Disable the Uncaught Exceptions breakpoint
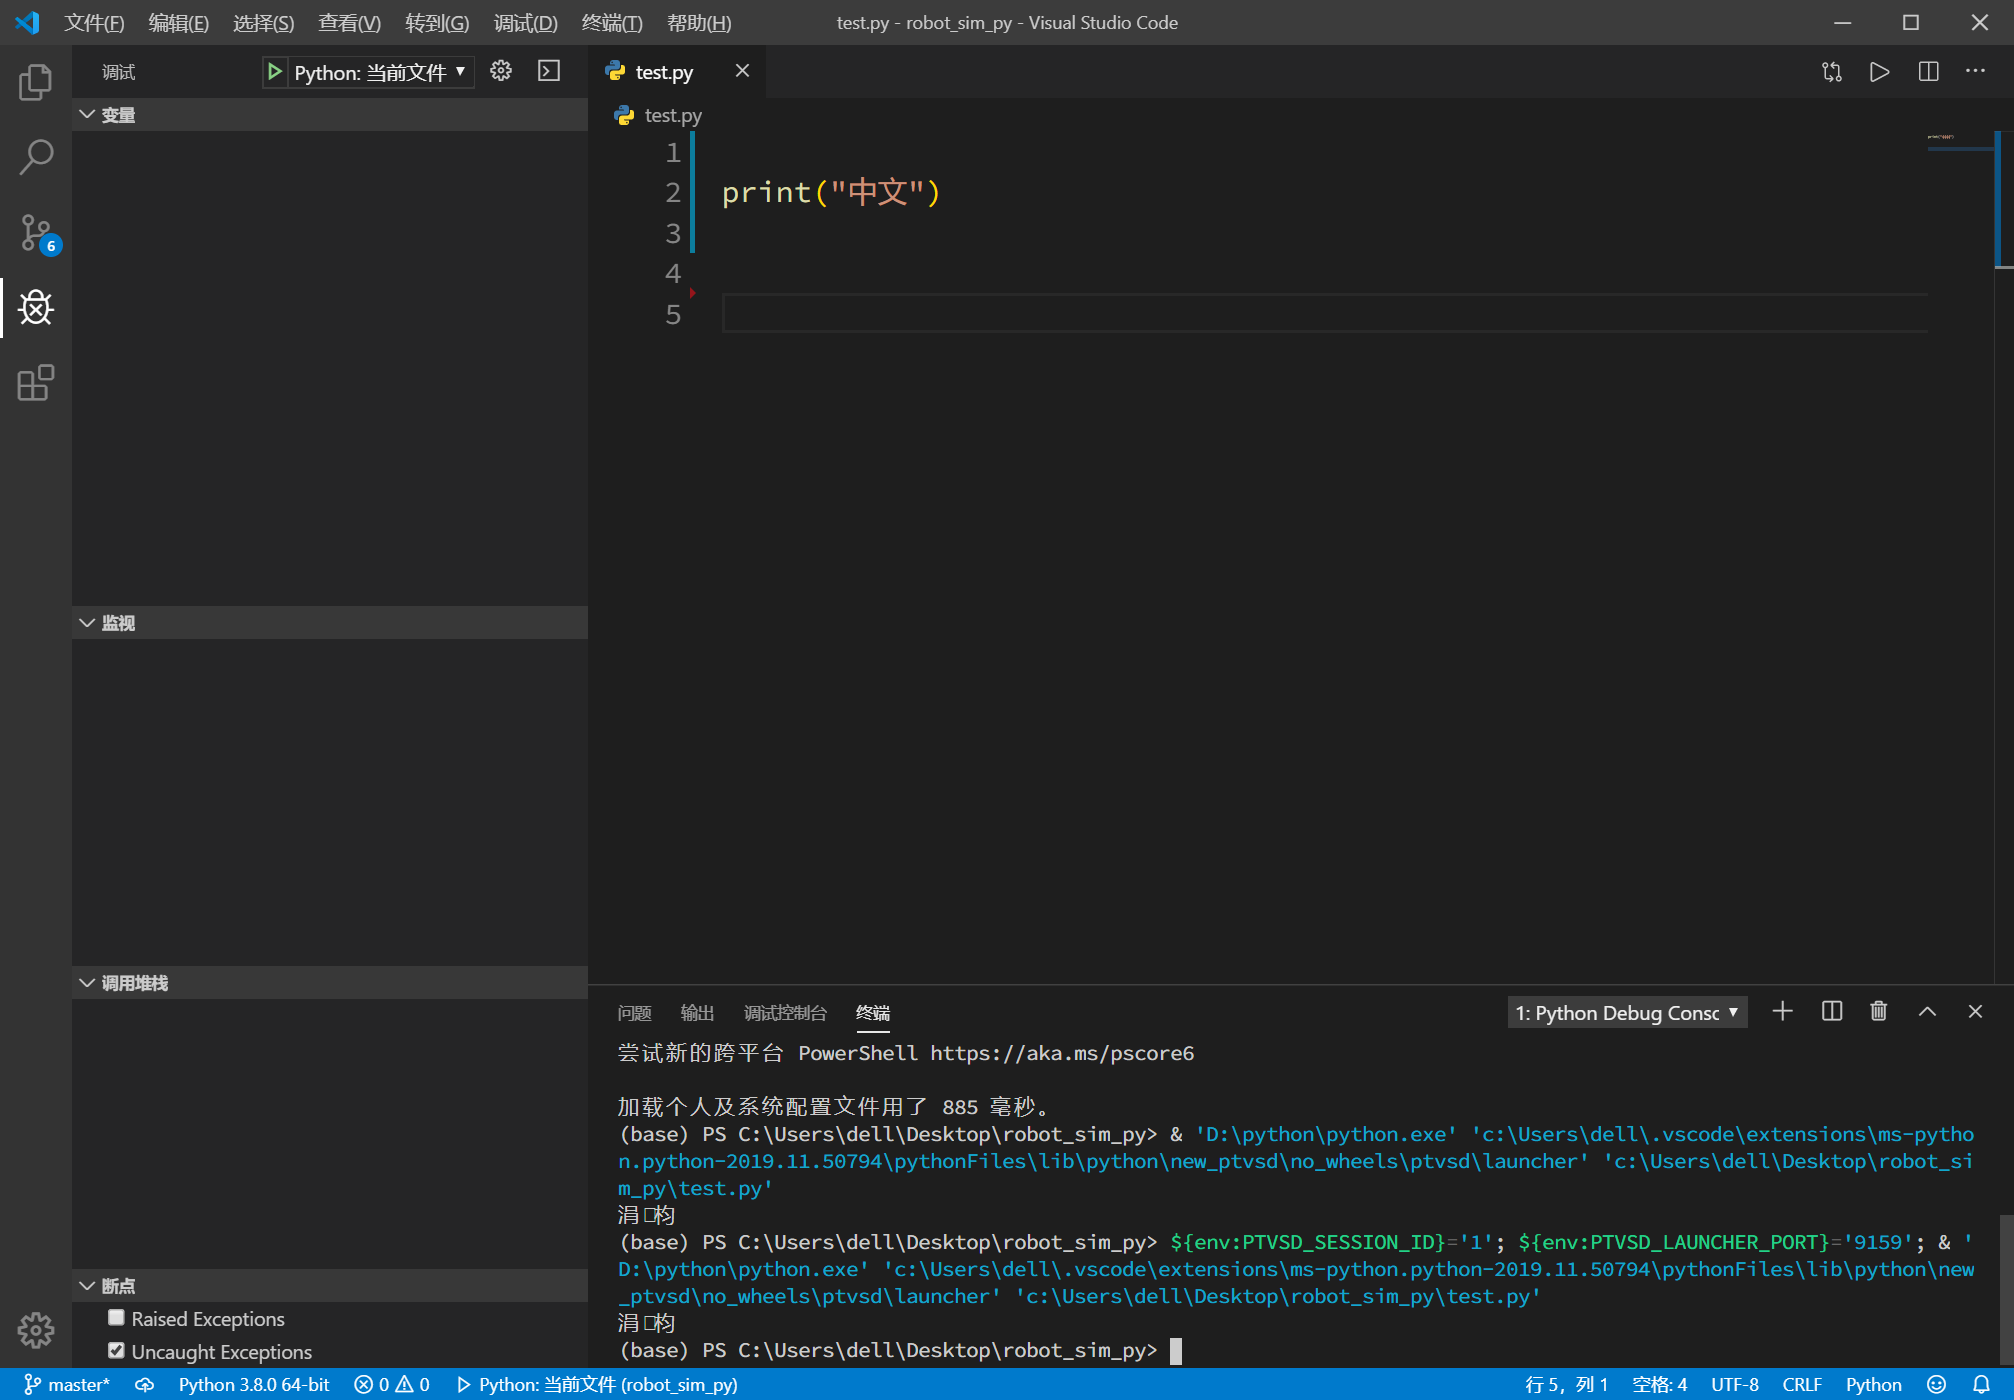2014x1400 pixels. [116, 1350]
